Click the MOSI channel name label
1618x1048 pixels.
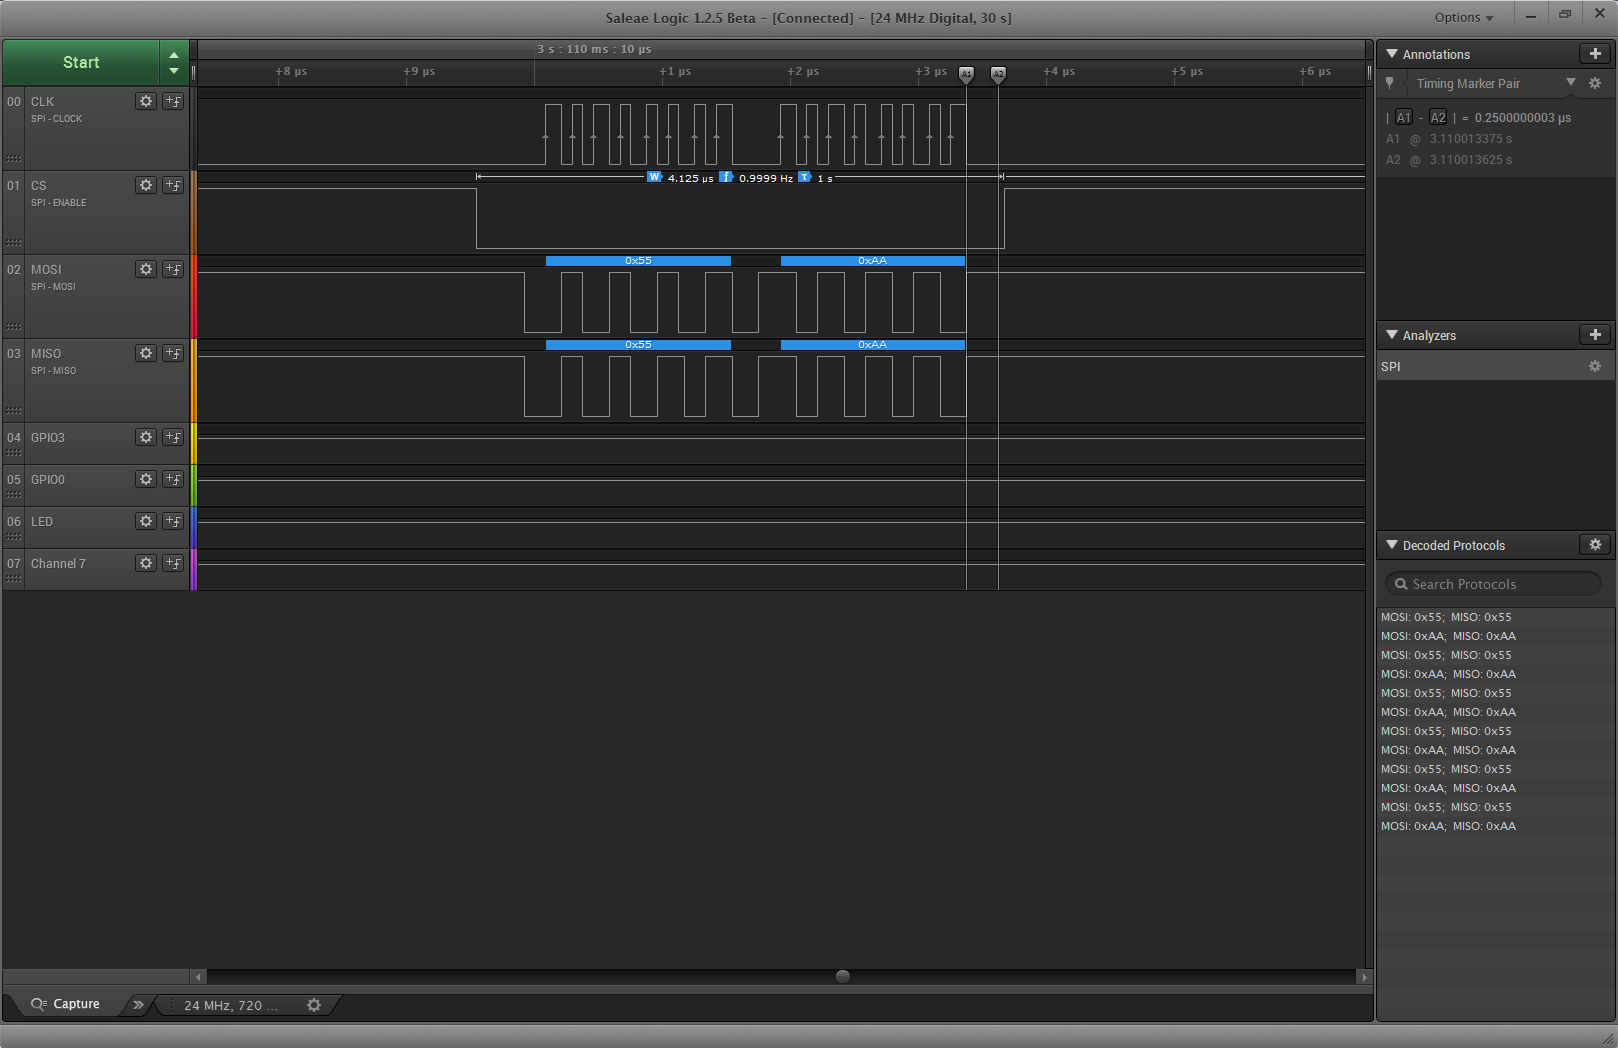point(46,269)
